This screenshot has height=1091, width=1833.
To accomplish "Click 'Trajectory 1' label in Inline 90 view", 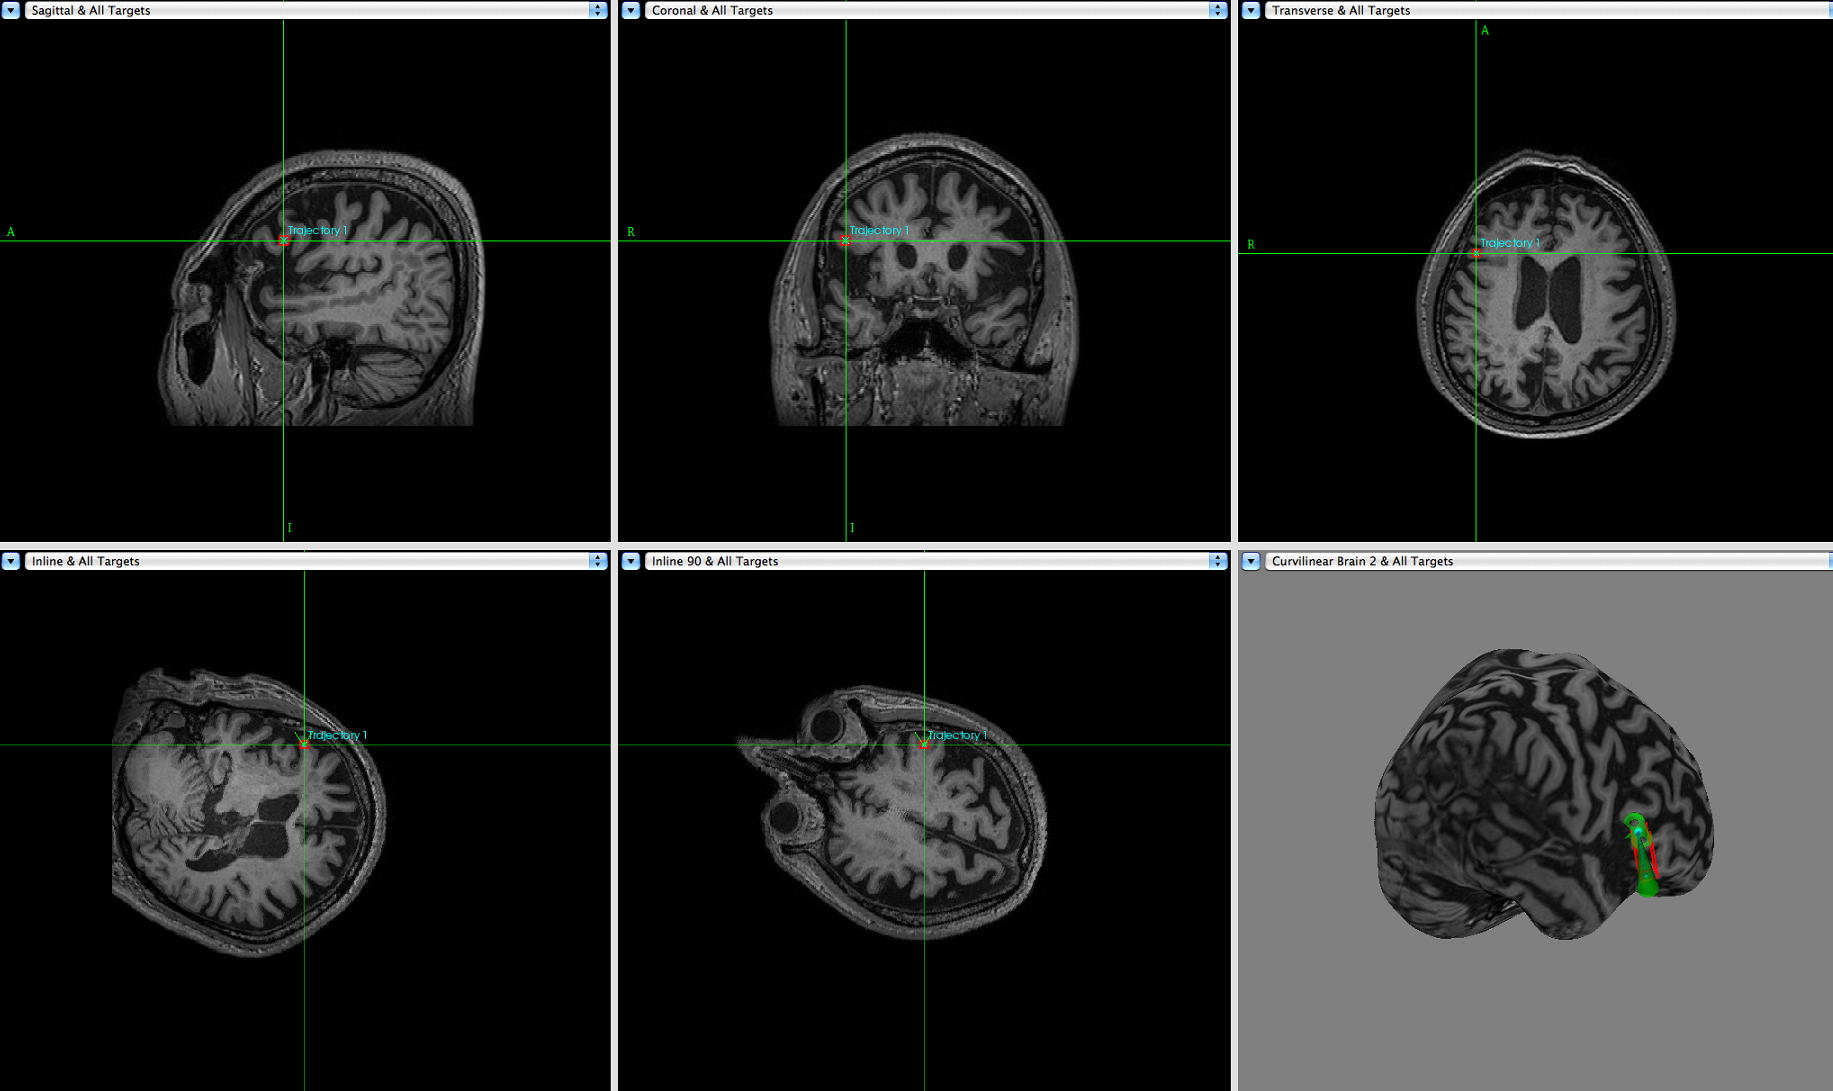I will click(x=957, y=735).
